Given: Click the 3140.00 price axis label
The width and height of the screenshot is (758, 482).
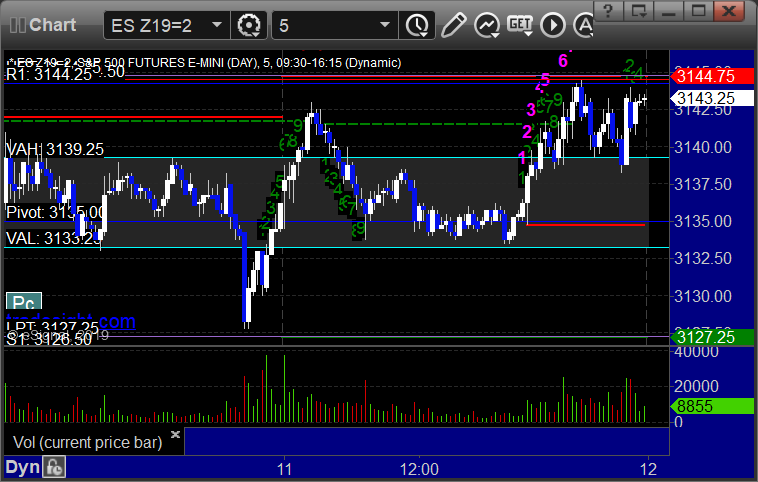Looking at the screenshot, I should pos(703,147).
